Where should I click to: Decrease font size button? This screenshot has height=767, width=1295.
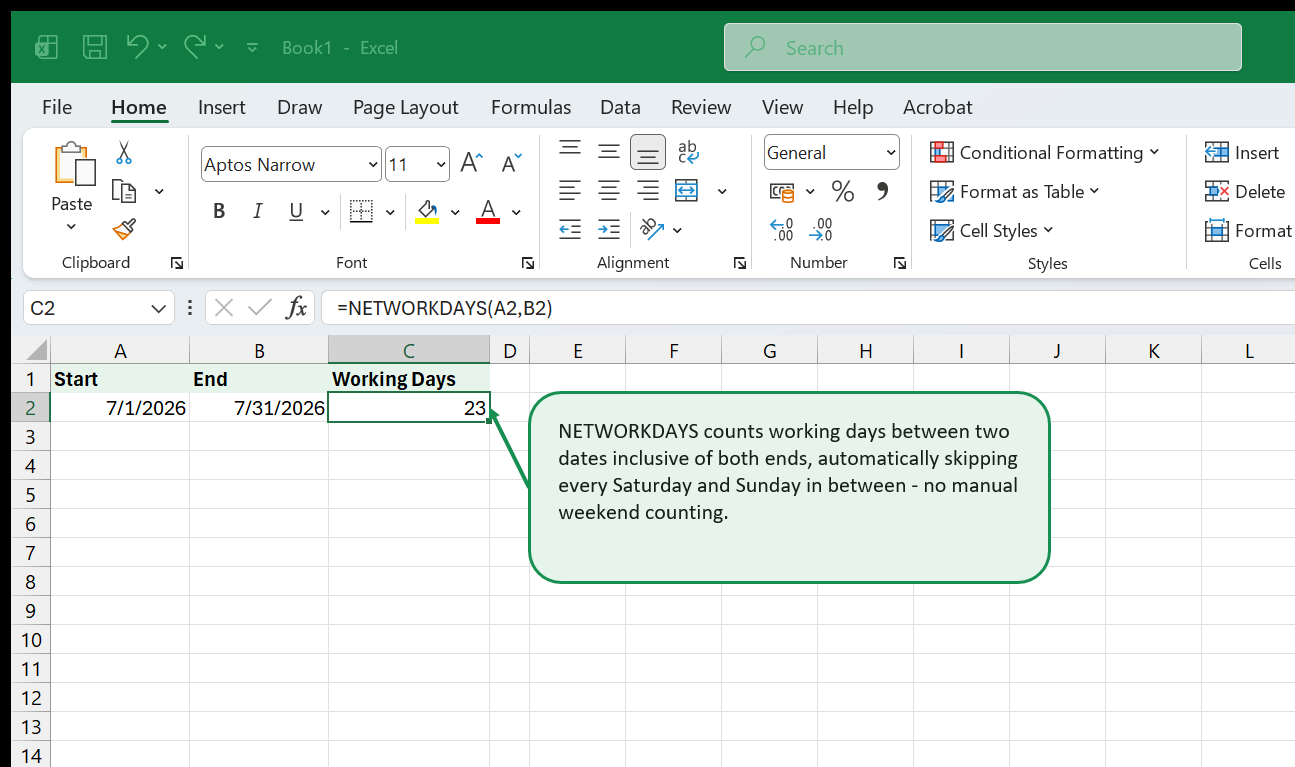point(511,164)
